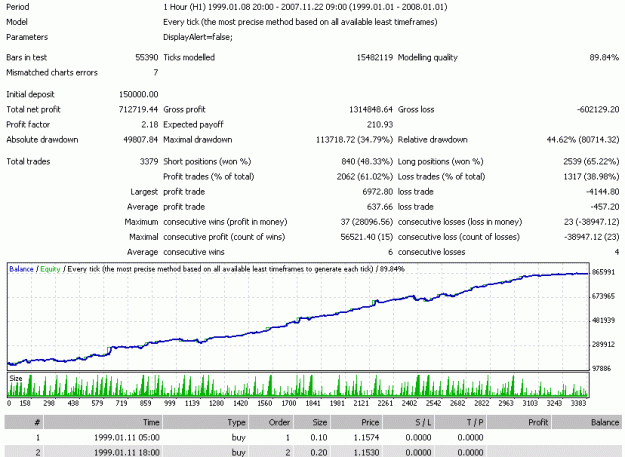This screenshot has height=457, width=625.
Task: Select the Profit factor value 2.18
Action: click(x=149, y=124)
